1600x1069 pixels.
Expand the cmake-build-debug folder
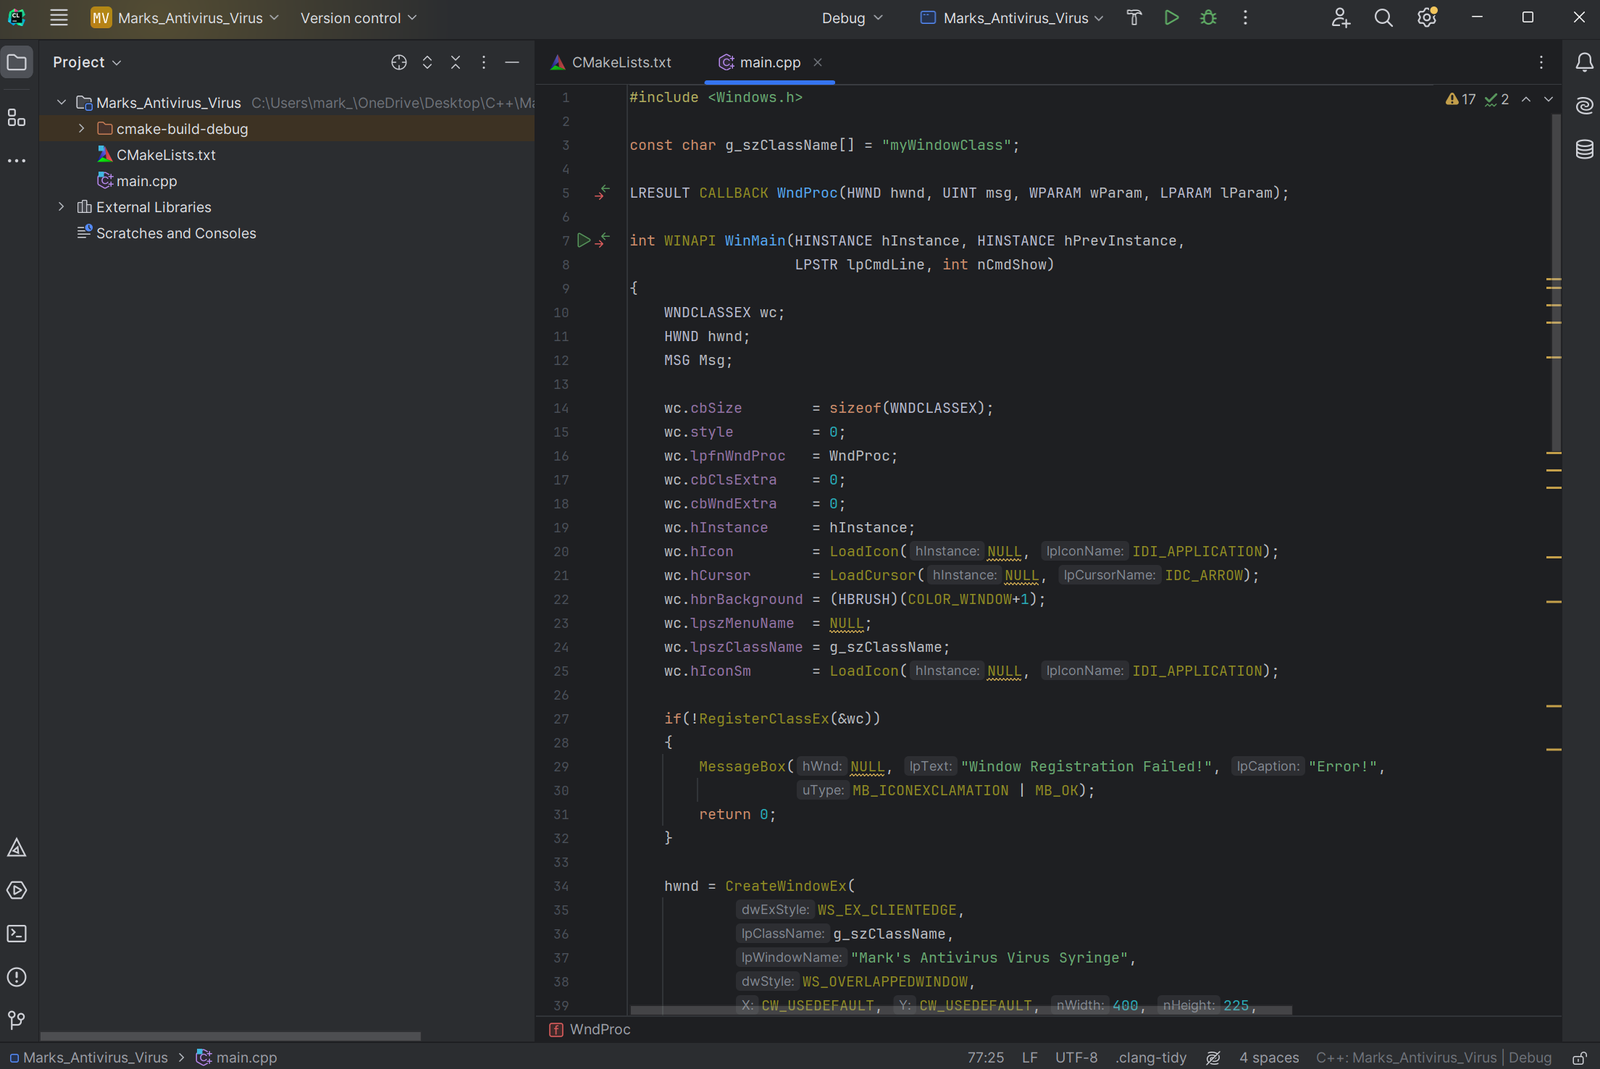coord(82,129)
